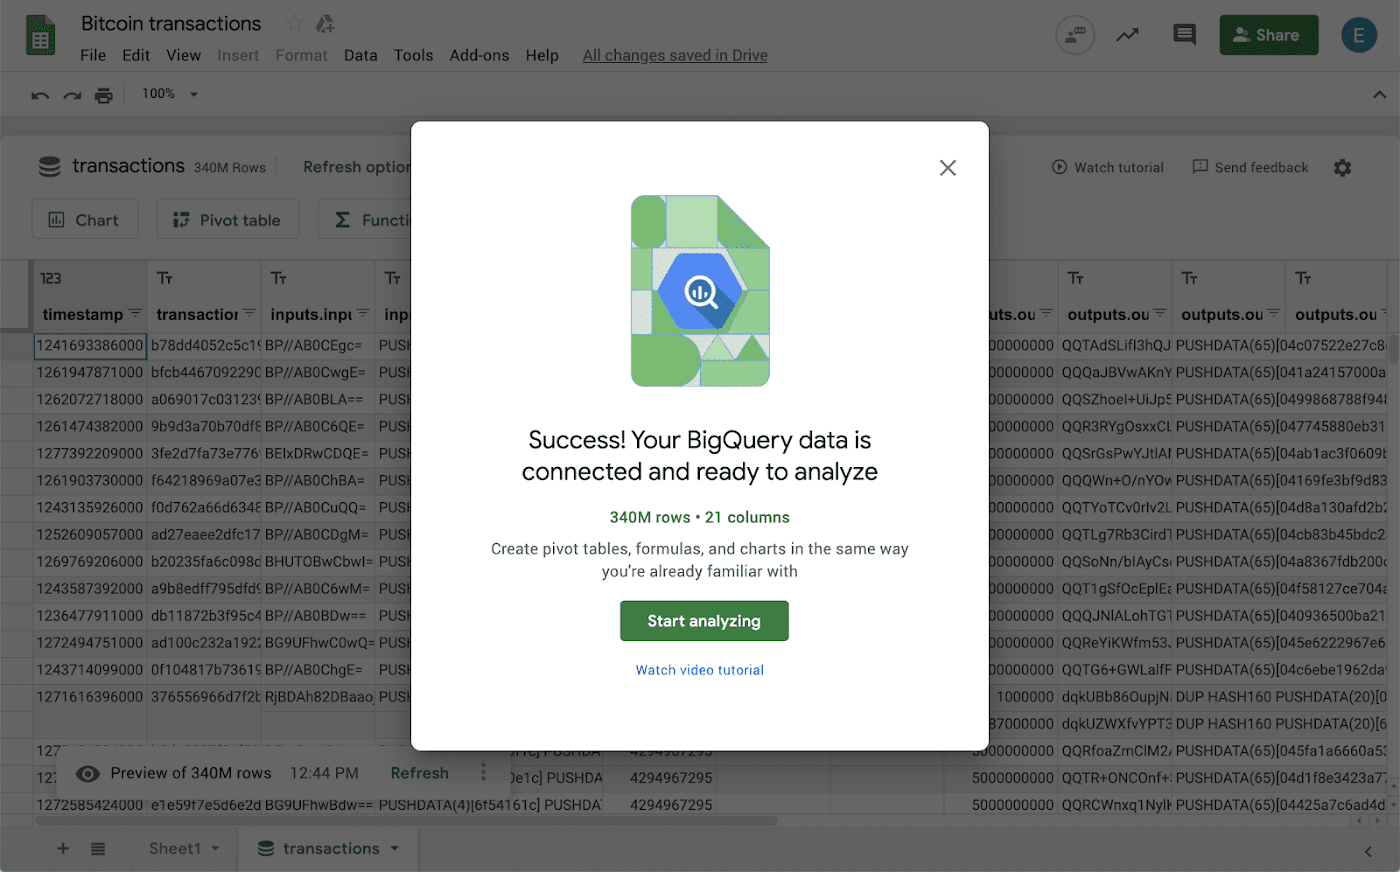Click the add sheet plus icon
The width and height of the screenshot is (1400, 872).
(63, 848)
